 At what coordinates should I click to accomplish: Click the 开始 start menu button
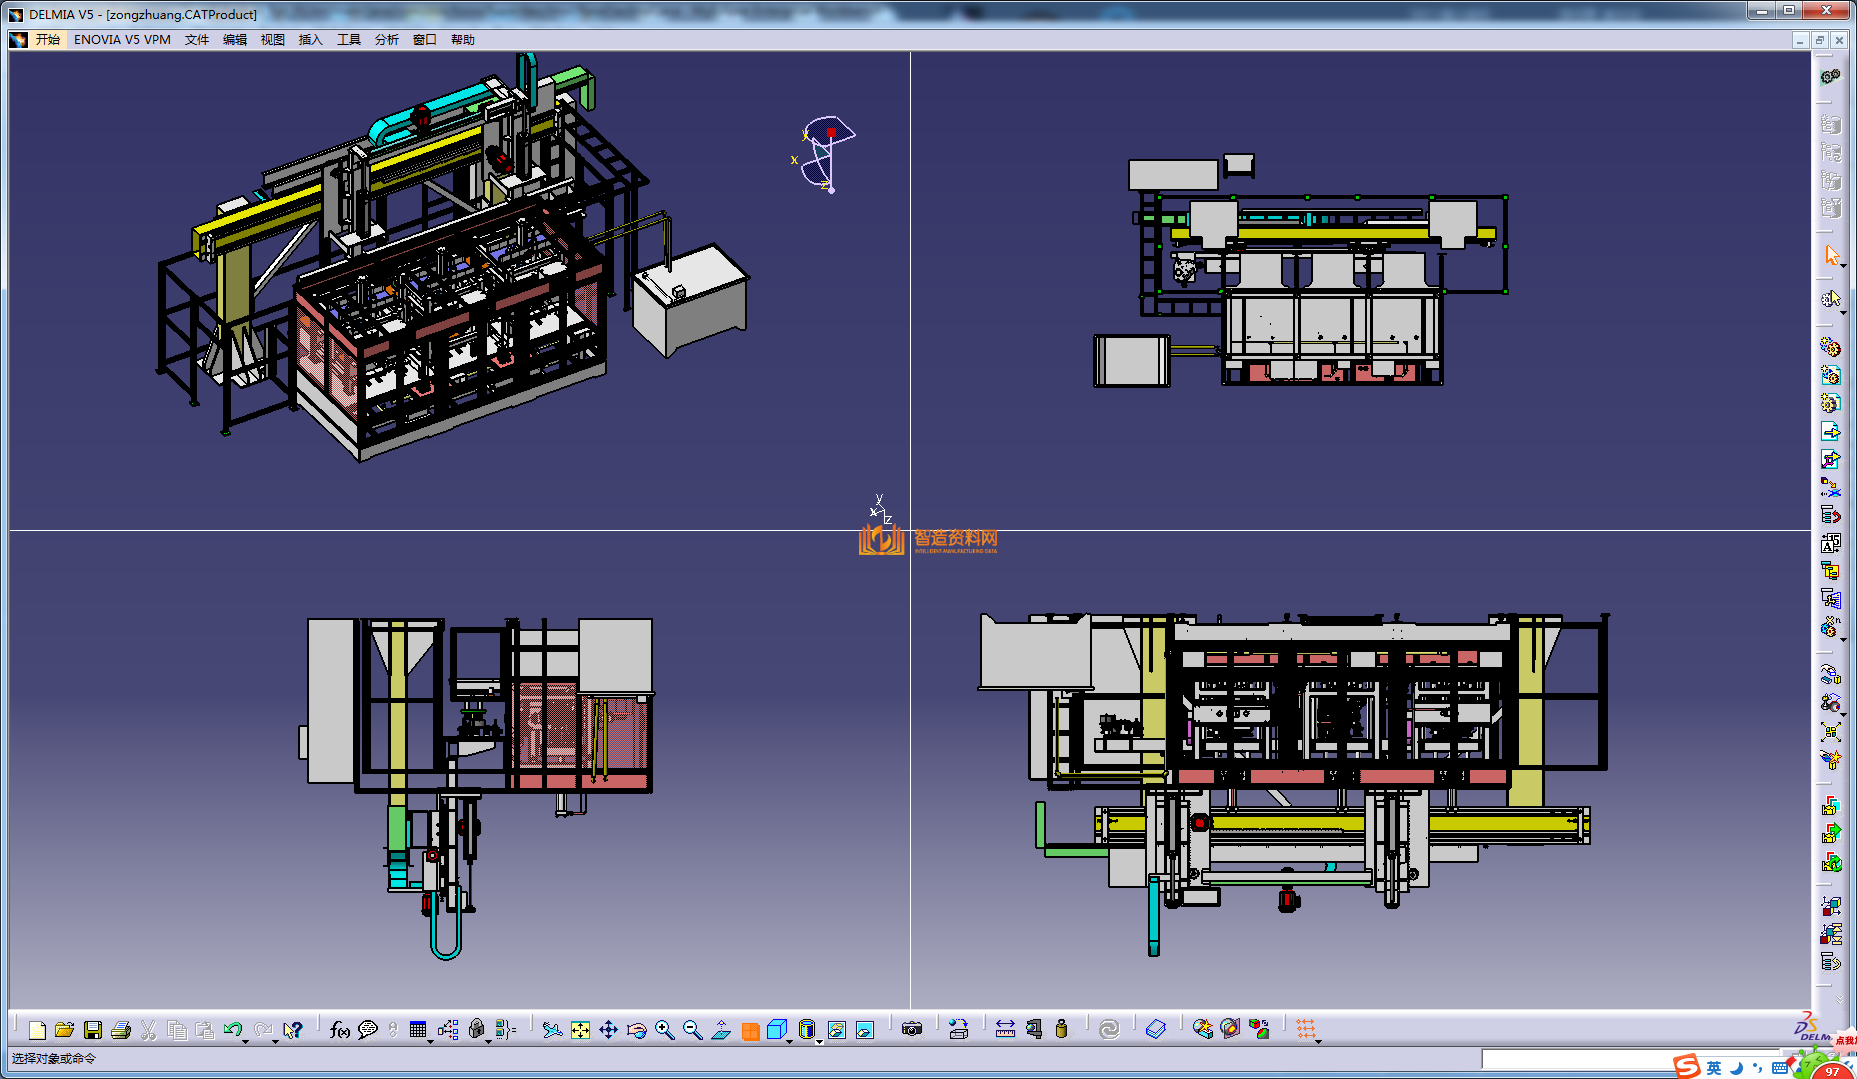[x=47, y=40]
